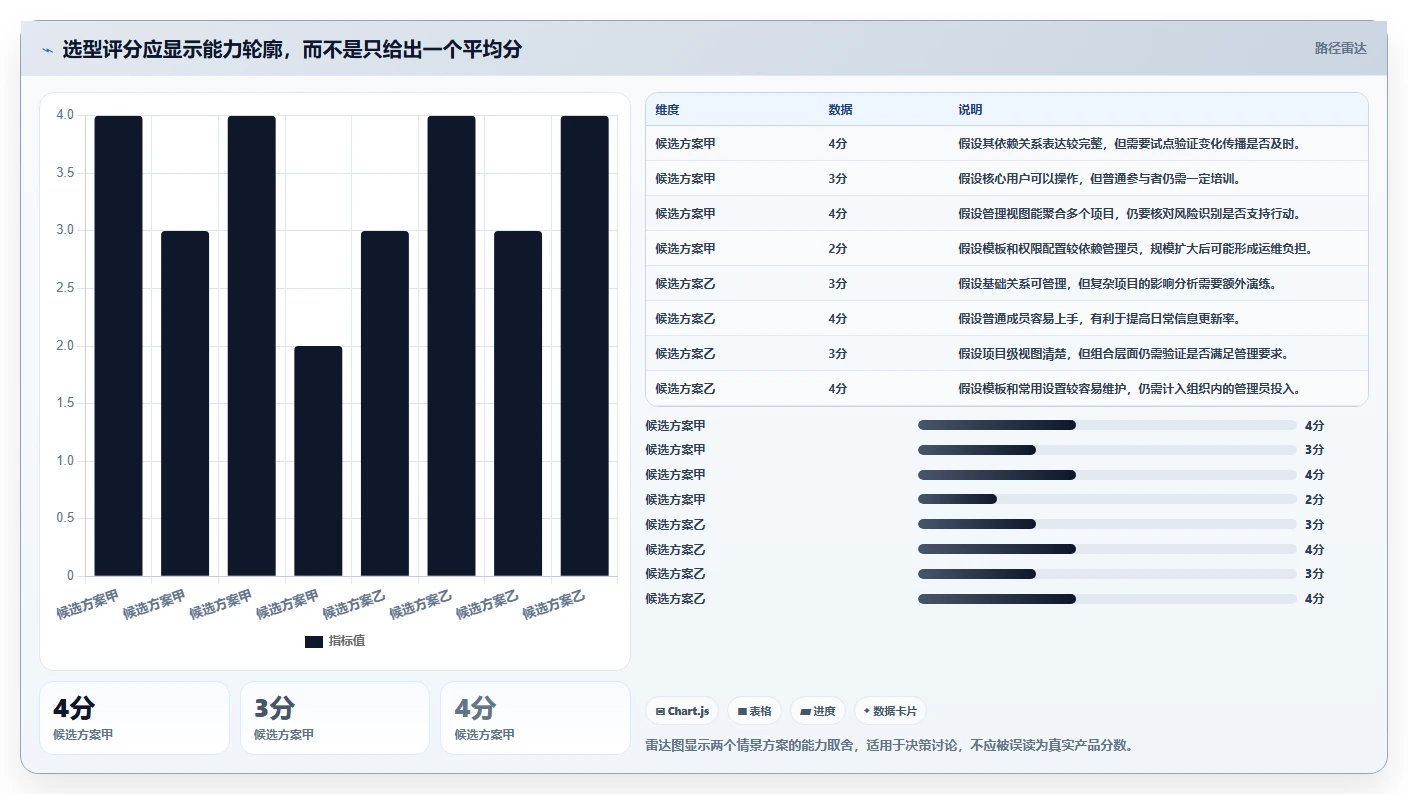Screen dimensions: 1408x794
Task: Select the row about 模板和权限配置较依赖管理员
Action: point(1006,249)
